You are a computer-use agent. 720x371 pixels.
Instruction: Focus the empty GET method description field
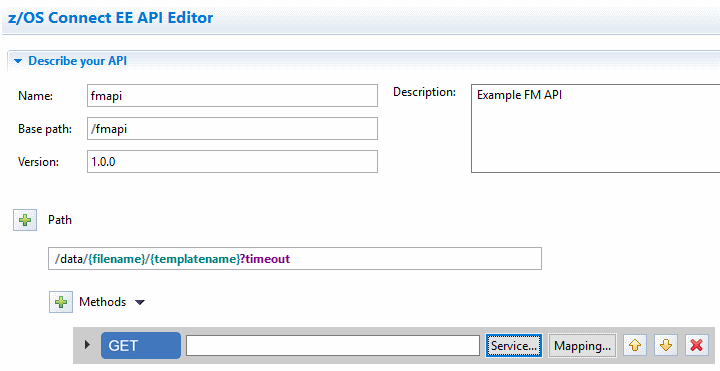tap(333, 345)
